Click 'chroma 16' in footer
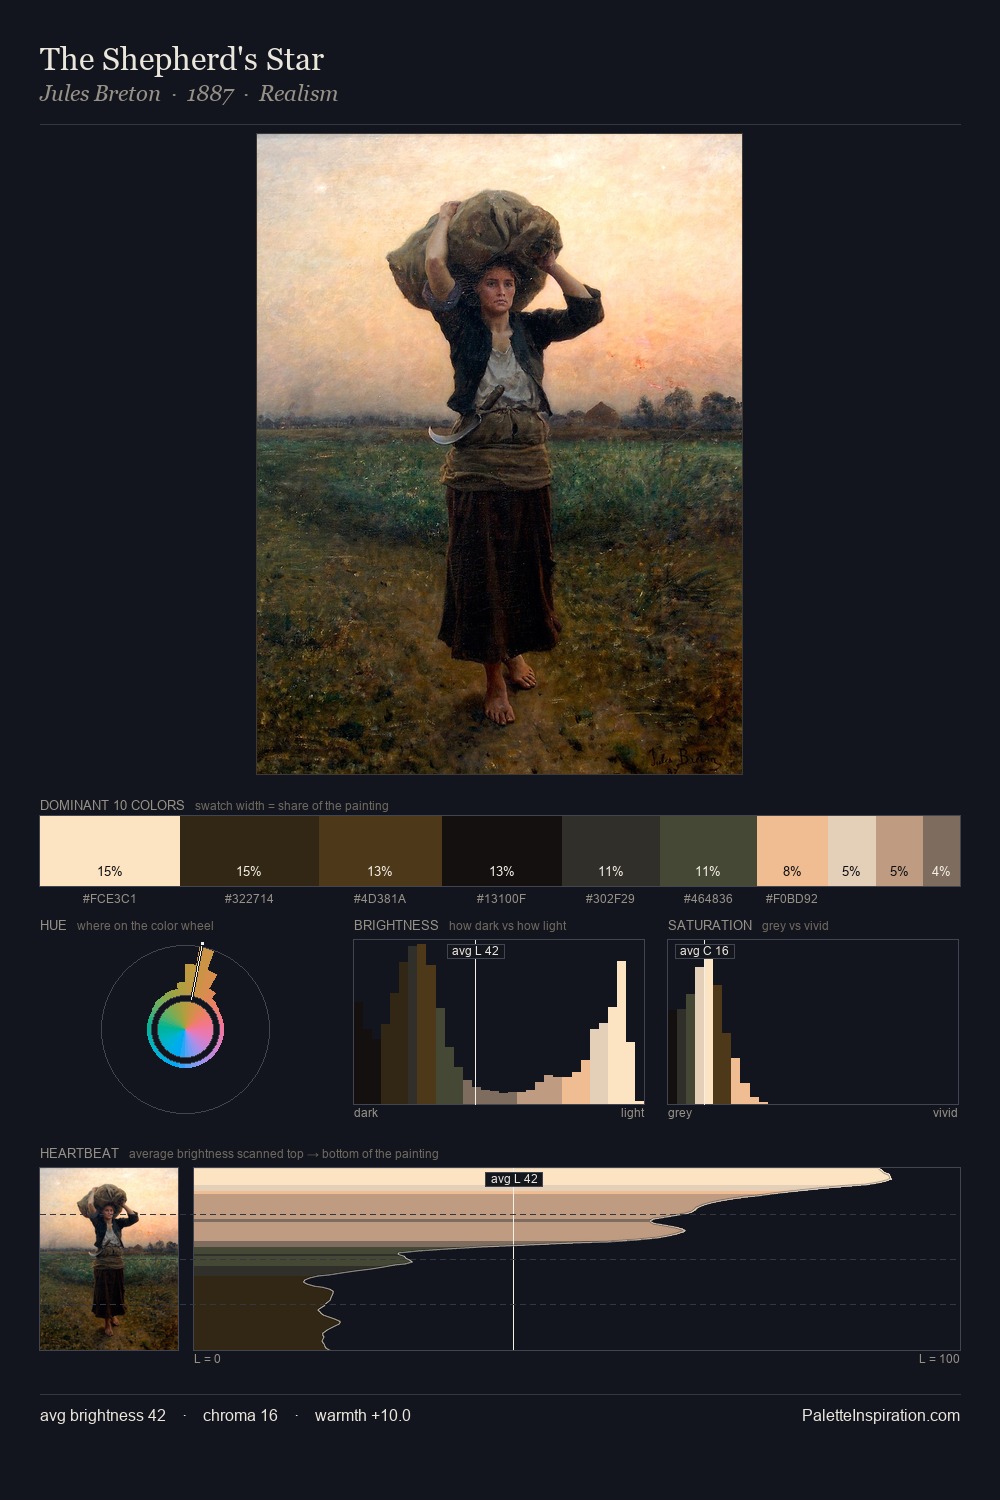Viewport: 1000px width, 1500px height. 240,1416
